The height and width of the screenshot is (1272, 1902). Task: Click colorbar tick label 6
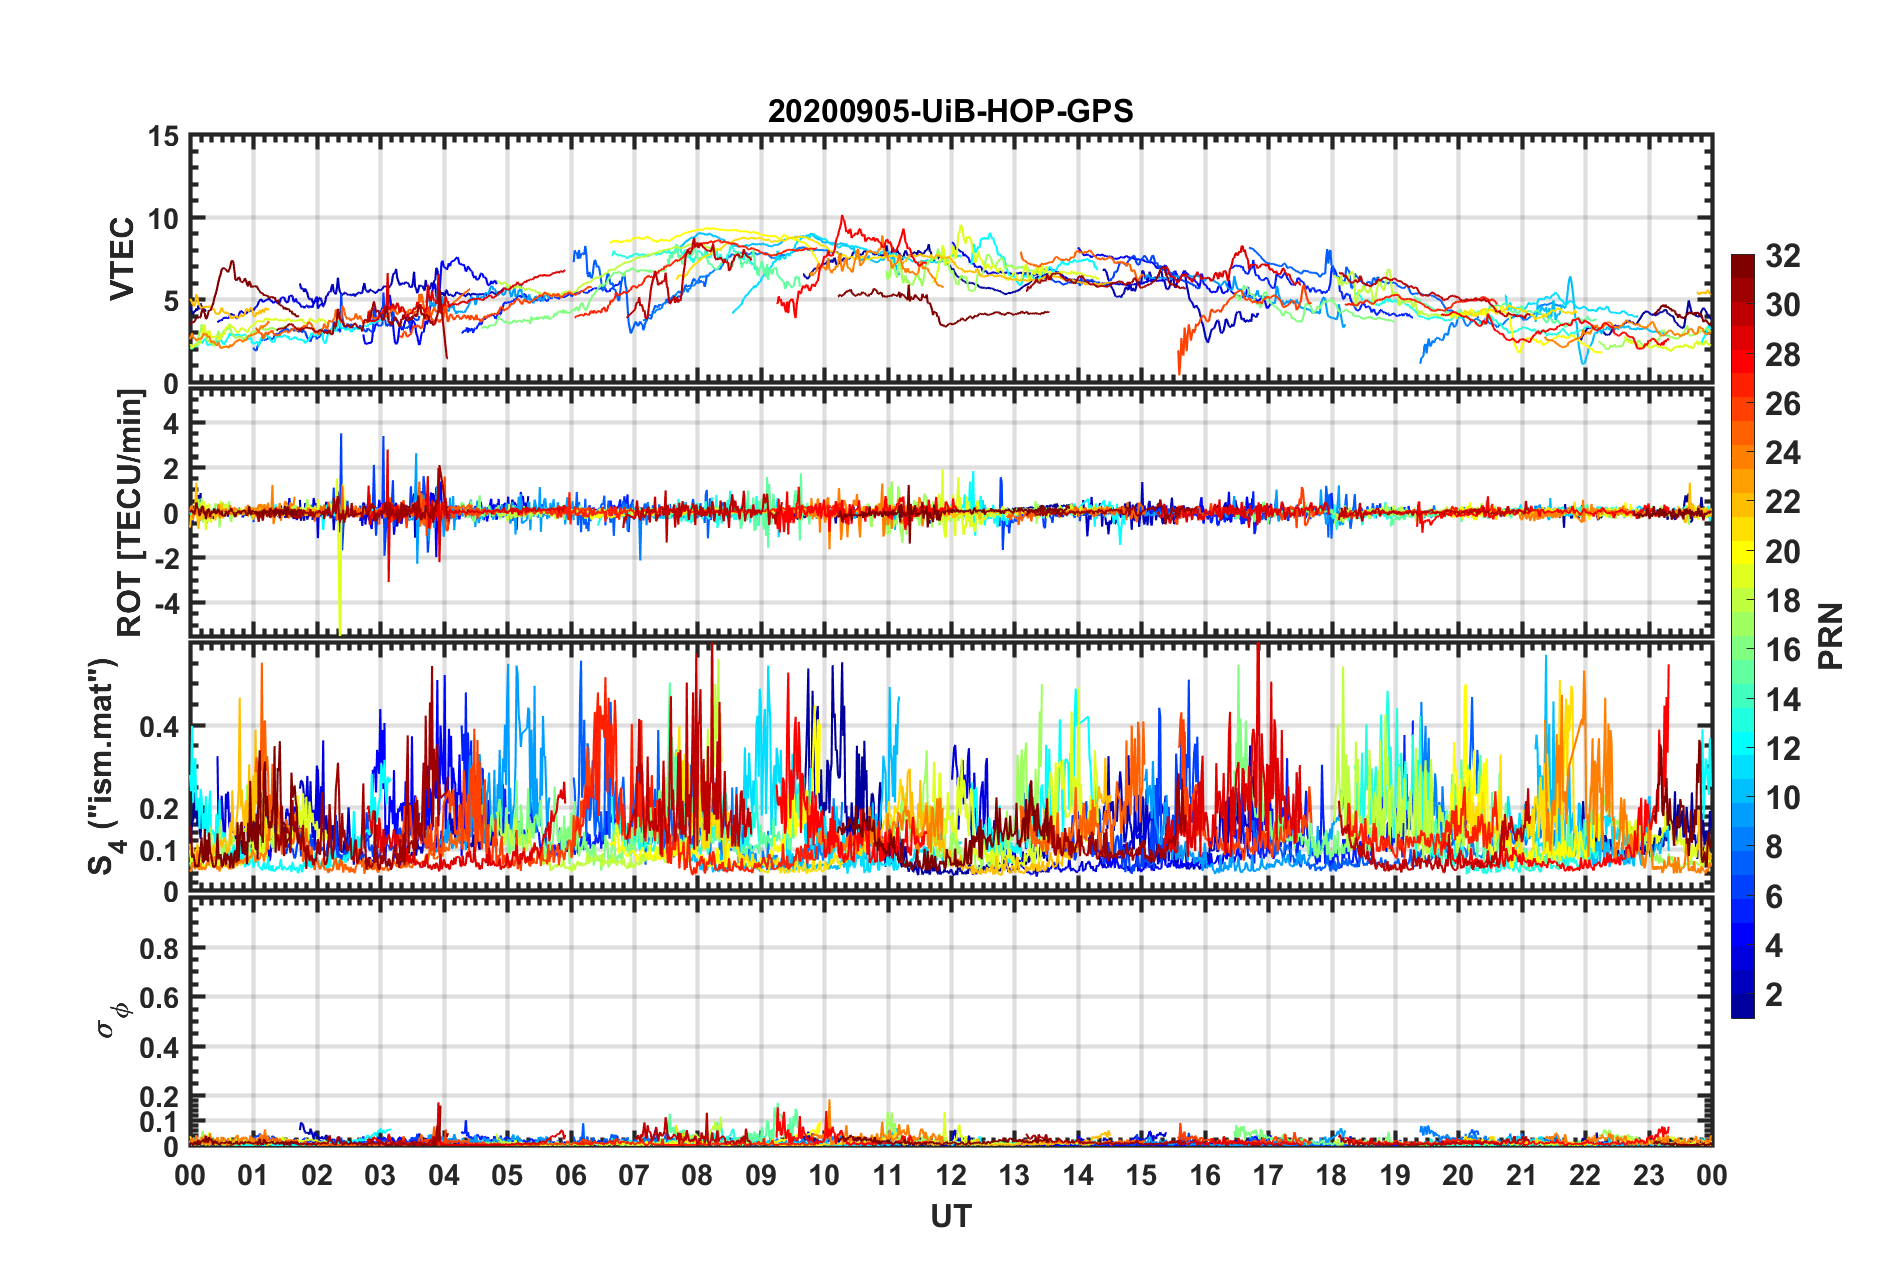point(1774,897)
